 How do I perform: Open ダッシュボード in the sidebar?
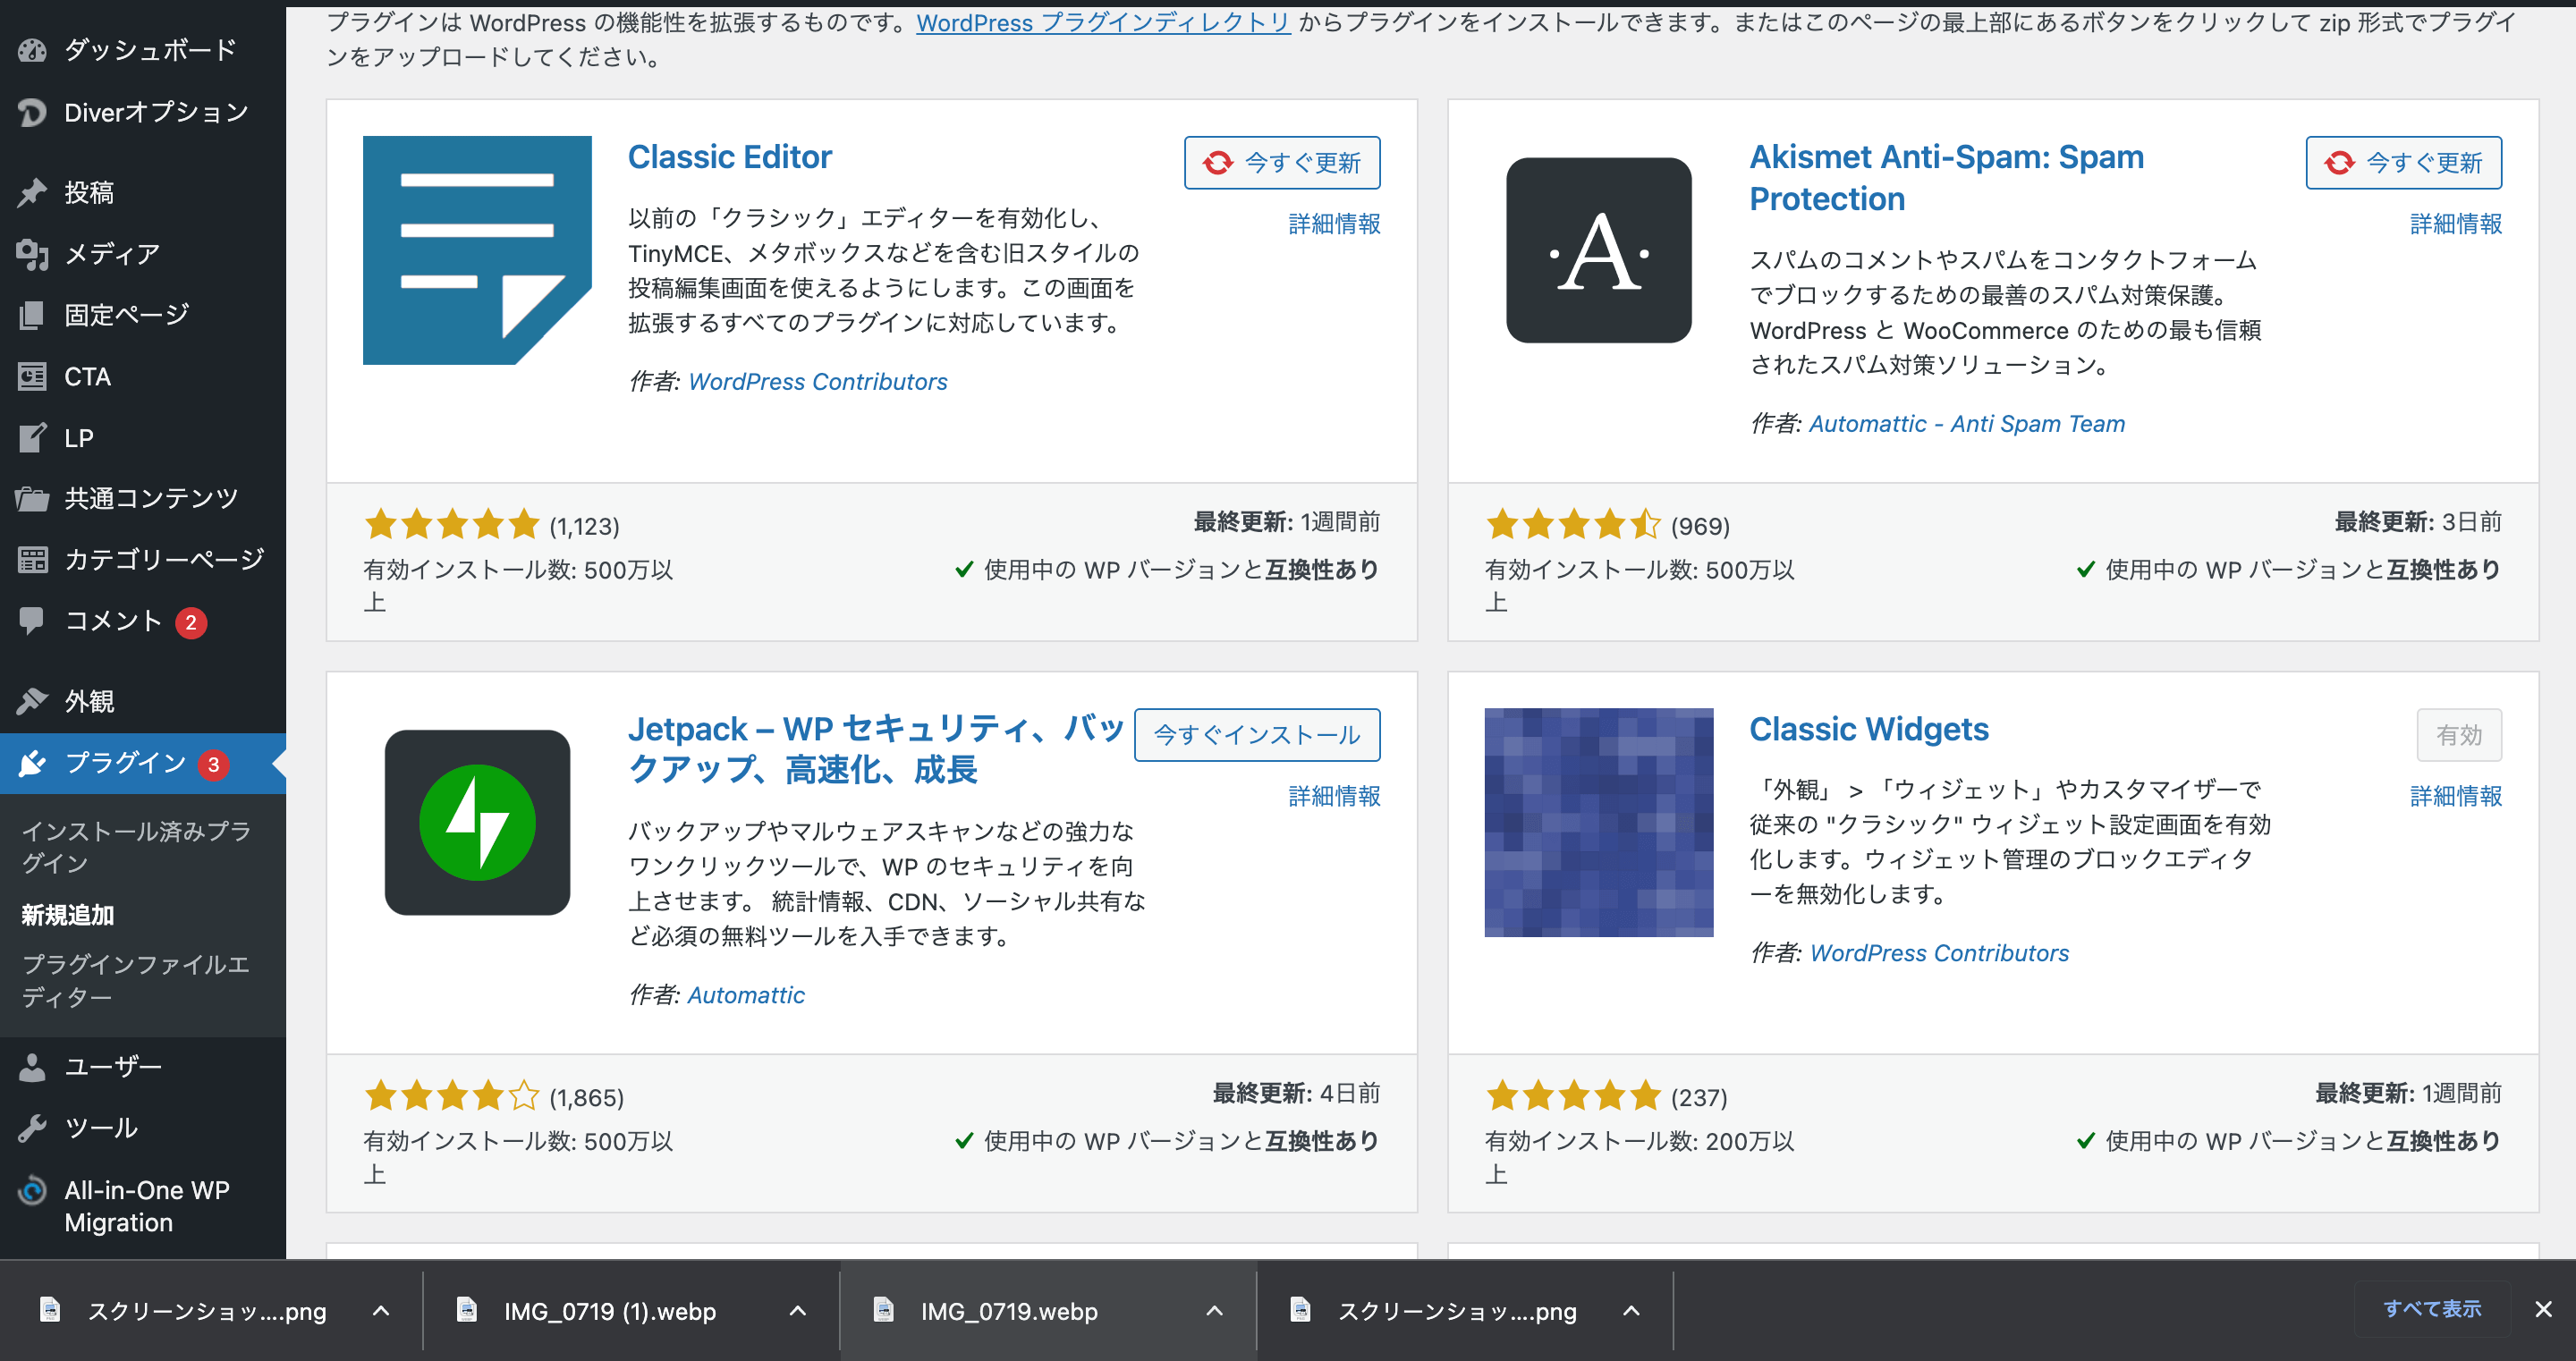pyautogui.click(x=143, y=50)
